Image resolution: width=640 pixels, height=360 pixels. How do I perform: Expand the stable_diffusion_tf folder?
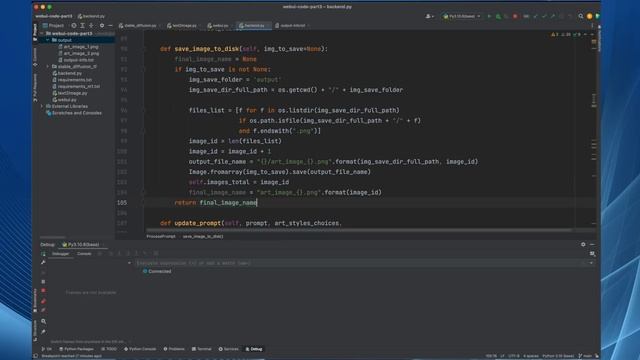click(x=48, y=67)
